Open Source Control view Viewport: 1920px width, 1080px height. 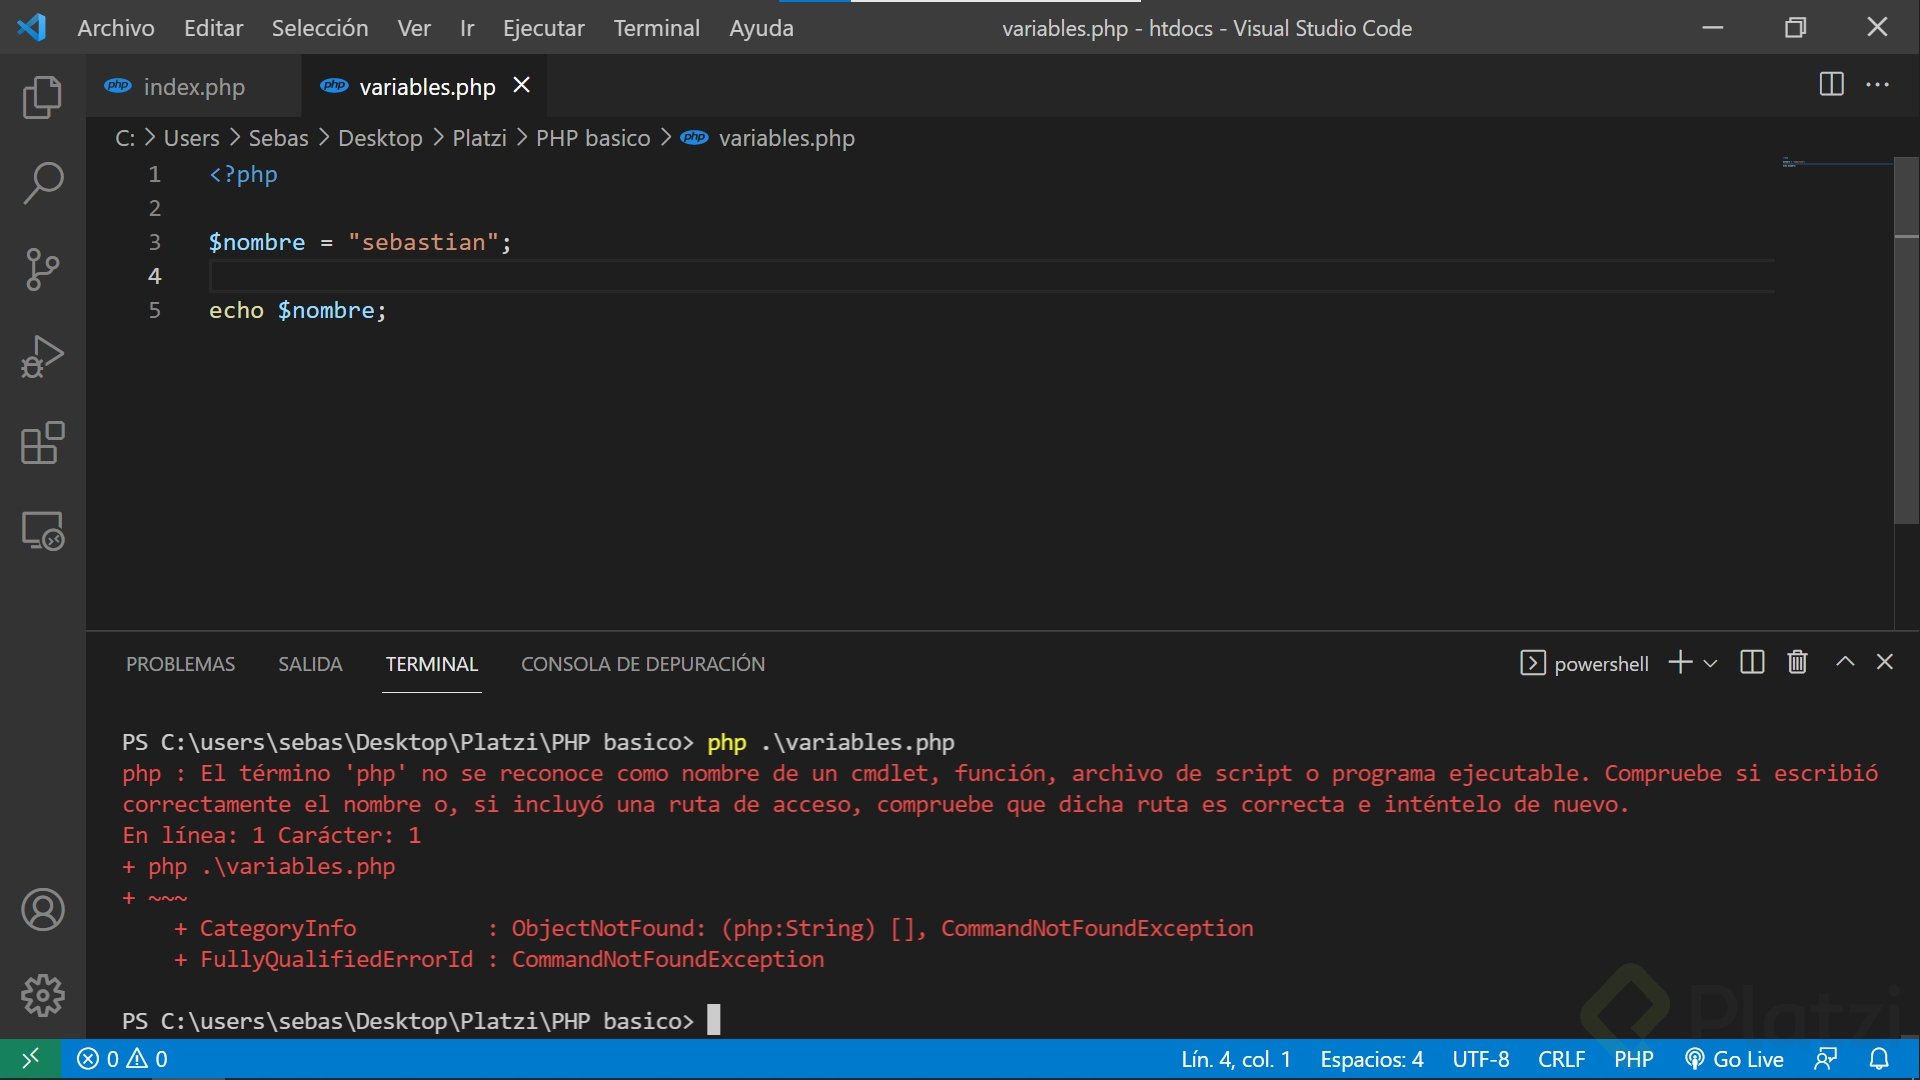click(42, 270)
